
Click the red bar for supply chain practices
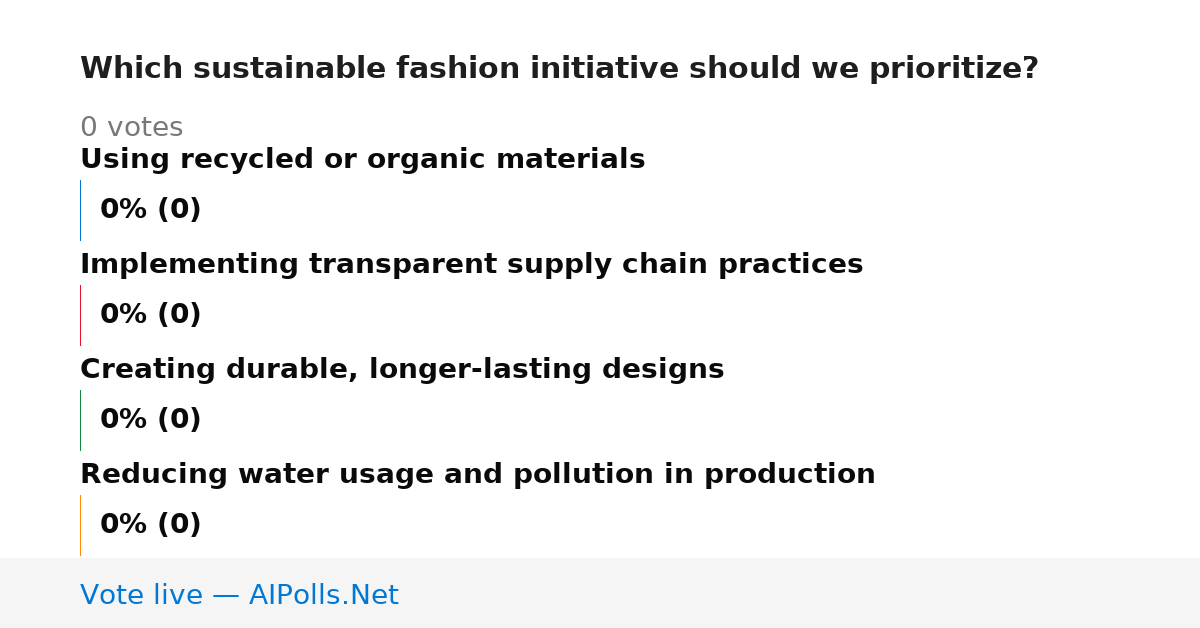point(80,315)
